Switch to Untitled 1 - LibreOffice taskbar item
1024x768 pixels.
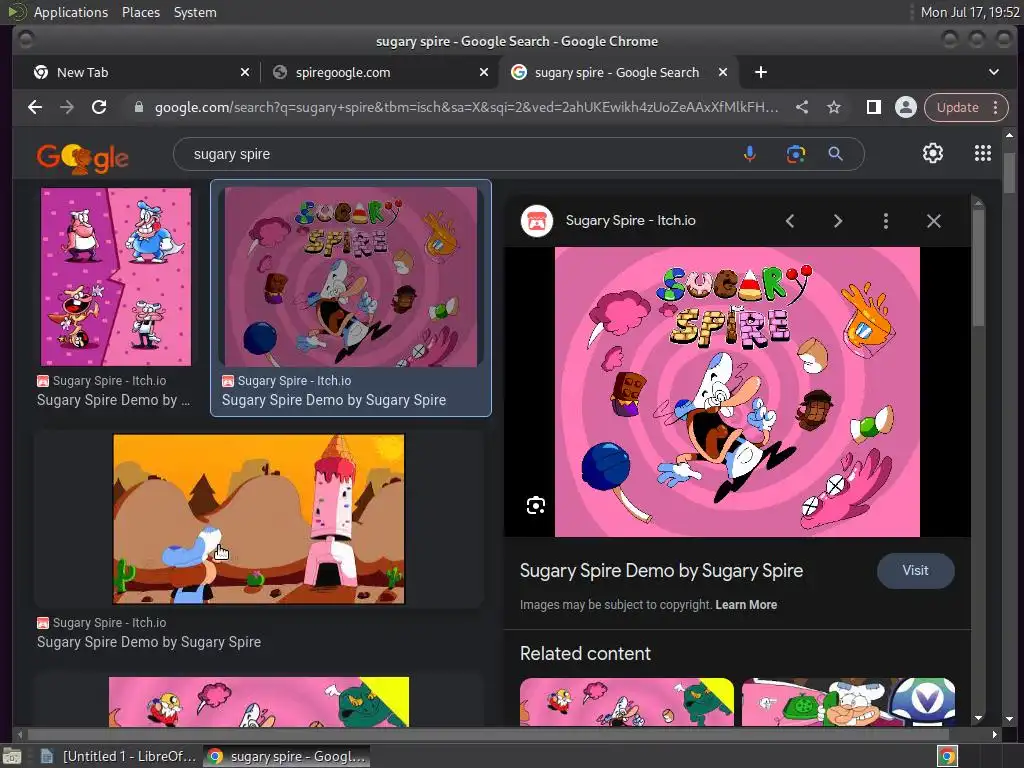(119, 756)
